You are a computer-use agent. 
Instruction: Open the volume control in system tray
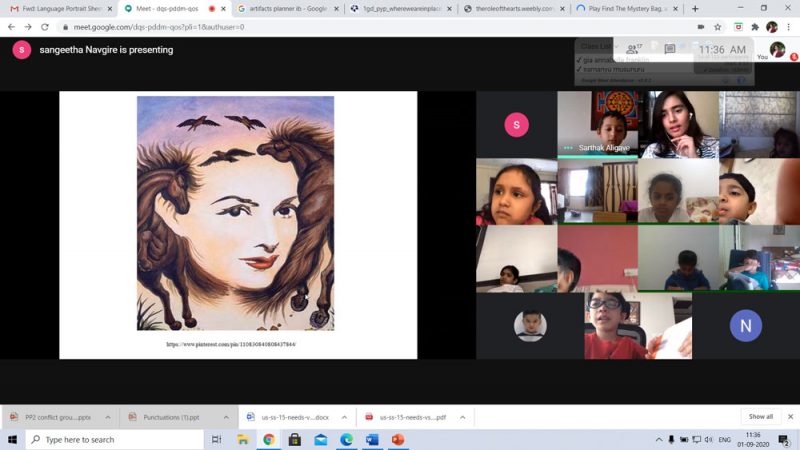709,439
